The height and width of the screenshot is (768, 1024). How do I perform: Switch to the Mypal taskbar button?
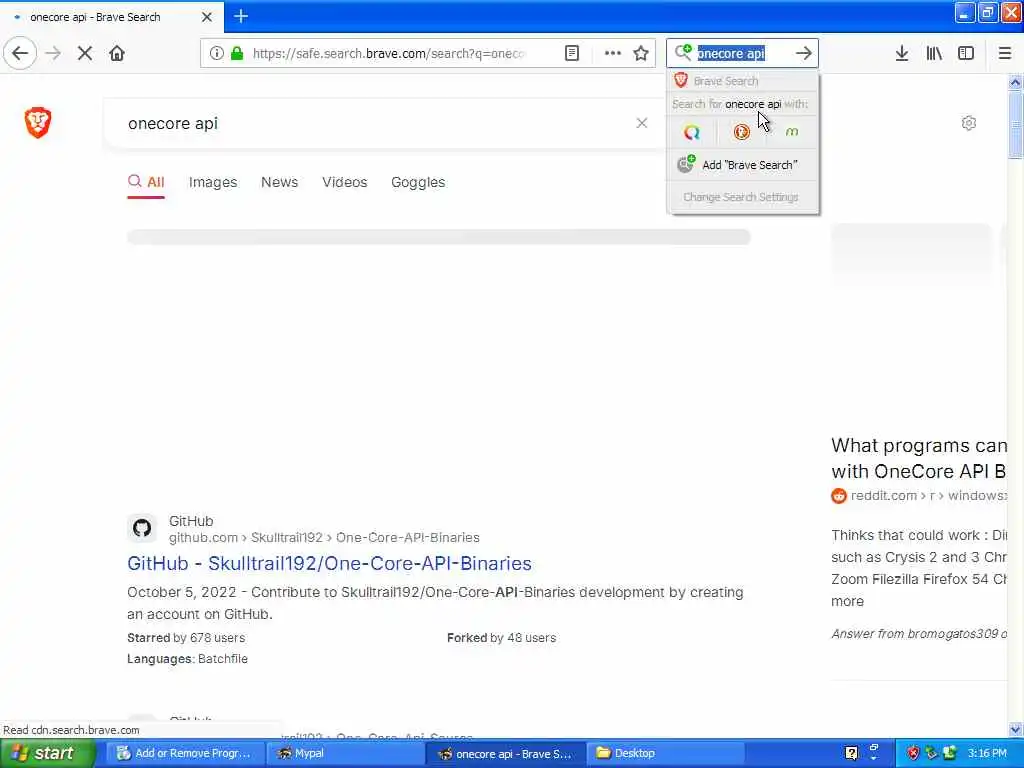click(x=345, y=754)
